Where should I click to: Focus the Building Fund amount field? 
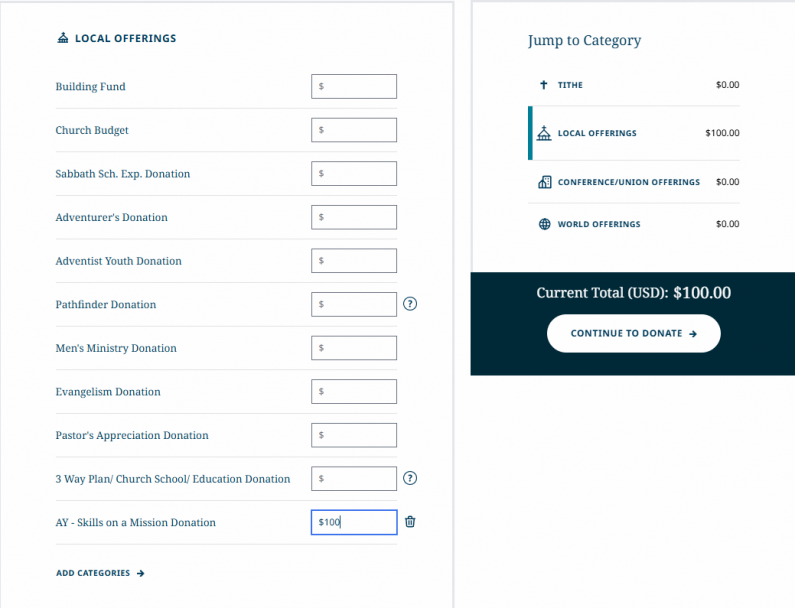(354, 87)
